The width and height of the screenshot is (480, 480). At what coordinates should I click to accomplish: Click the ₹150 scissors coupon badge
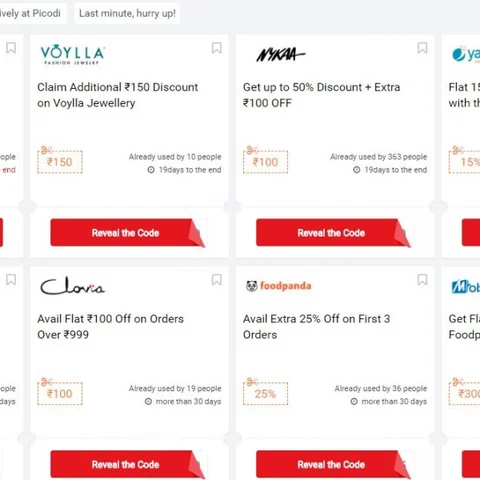pos(60,160)
